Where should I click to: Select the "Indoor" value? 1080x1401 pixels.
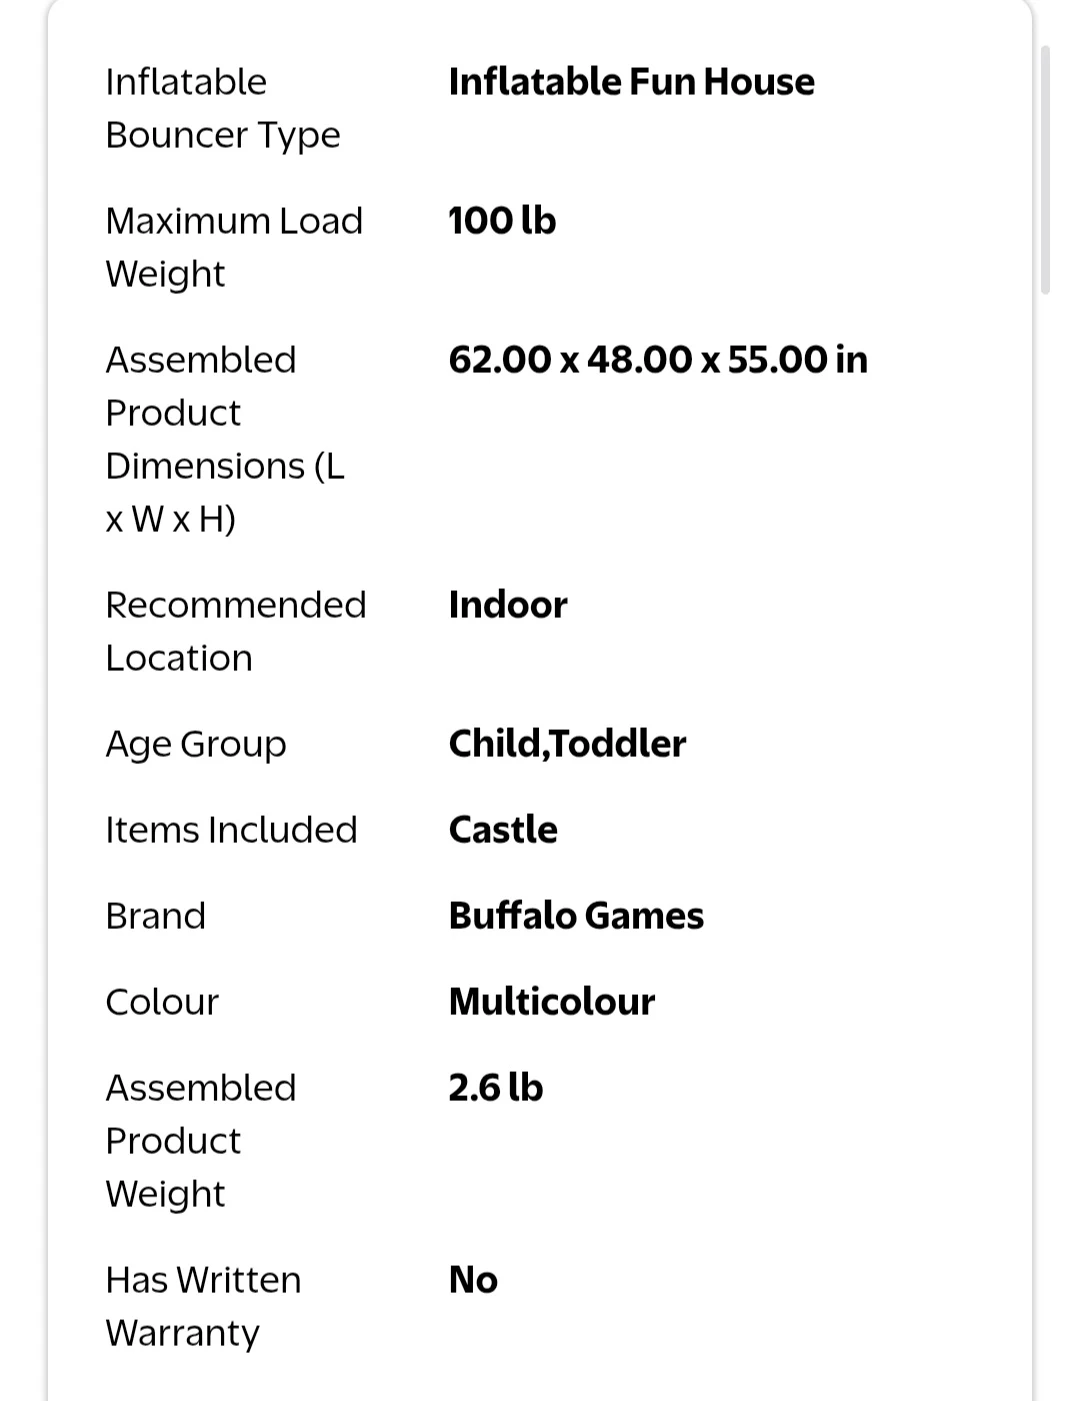coord(508,605)
